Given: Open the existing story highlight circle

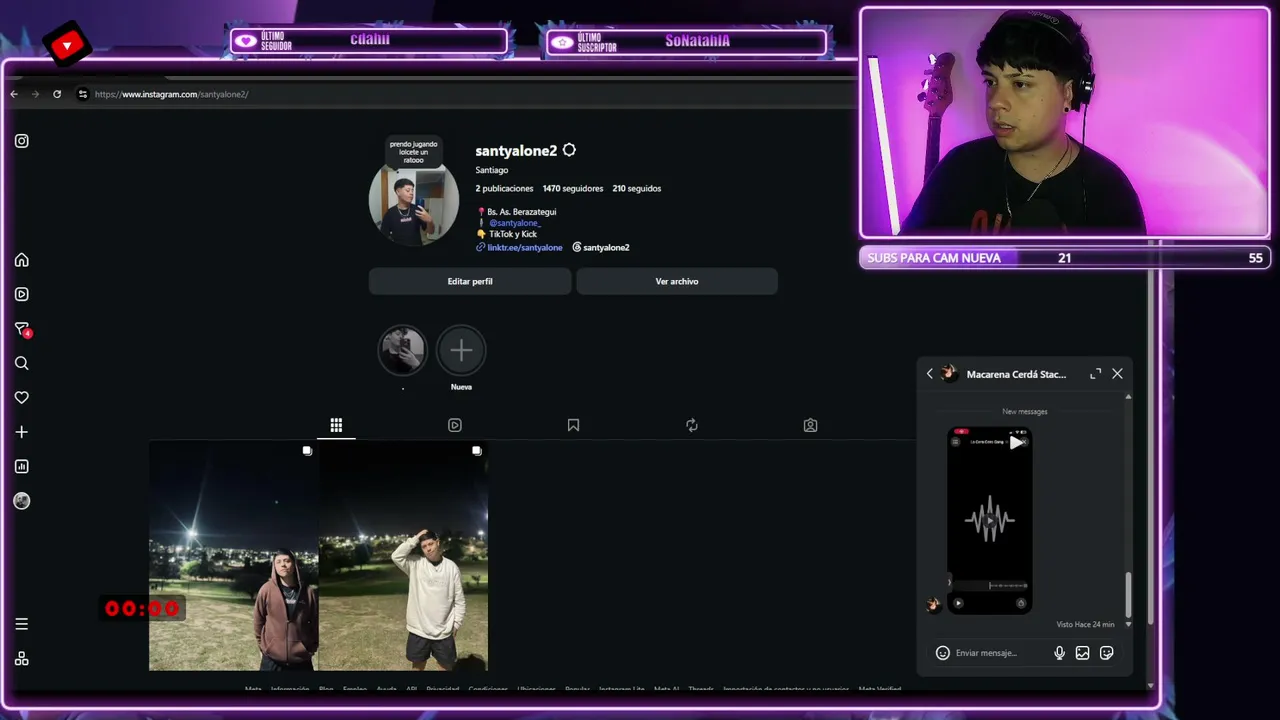Looking at the screenshot, I should pos(402,350).
